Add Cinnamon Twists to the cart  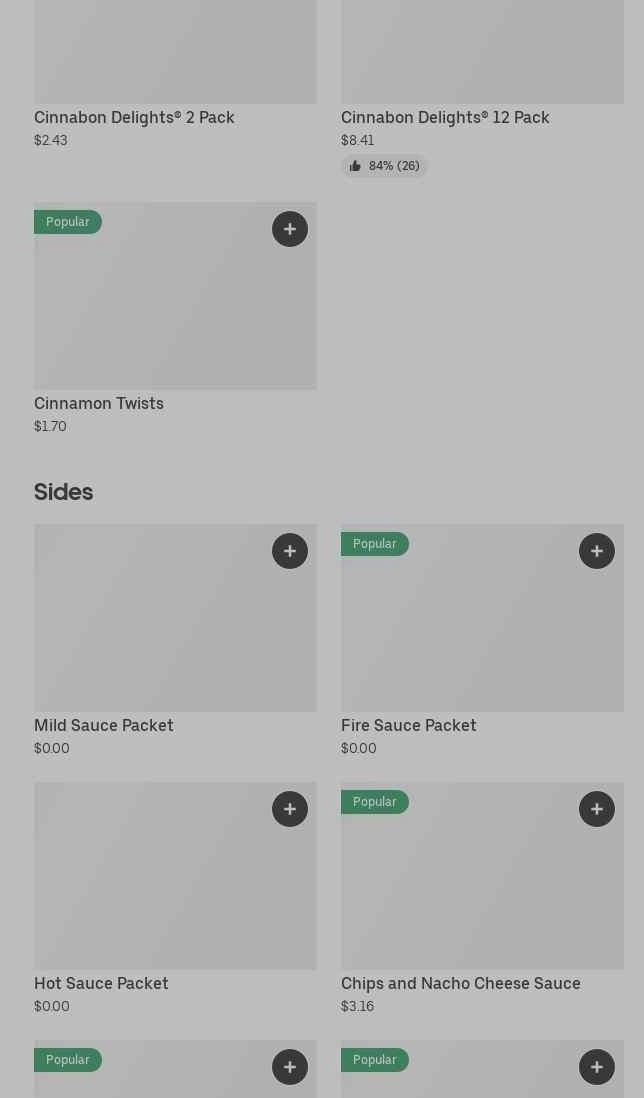pyautogui.click(x=290, y=229)
